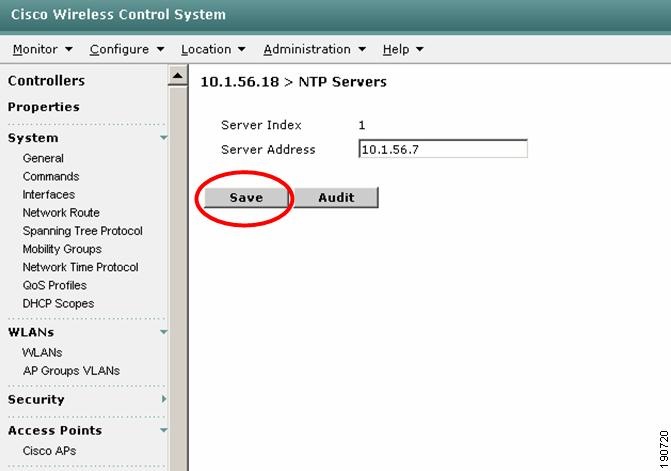Viewport: 671px width, 471px height.
Task: Open Mobility Groups page
Action: point(62,249)
